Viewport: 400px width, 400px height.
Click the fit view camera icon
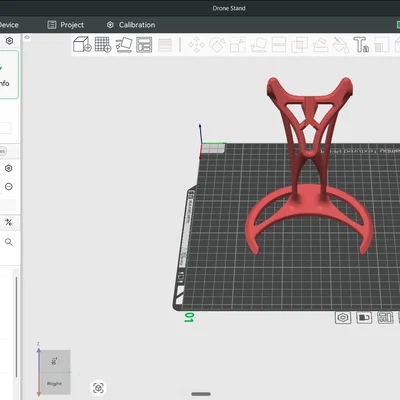tap(98, 388)
